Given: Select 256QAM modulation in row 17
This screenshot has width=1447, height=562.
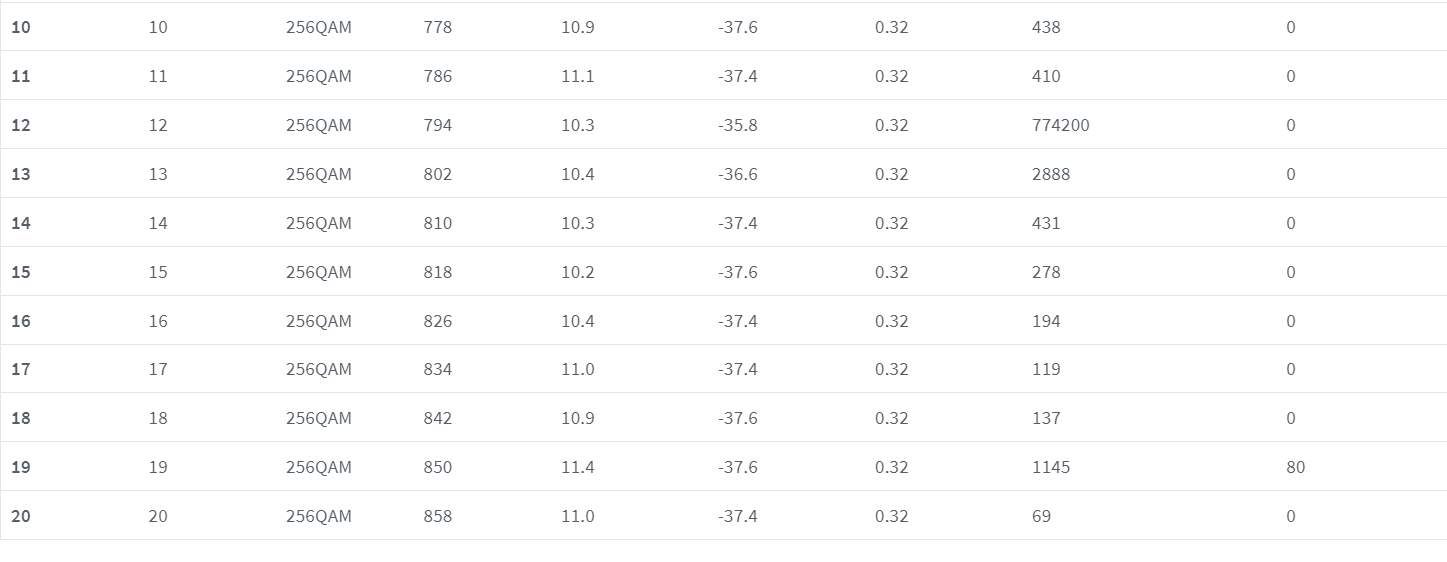Looking at the screenshot, I should (x=318, y=369).
